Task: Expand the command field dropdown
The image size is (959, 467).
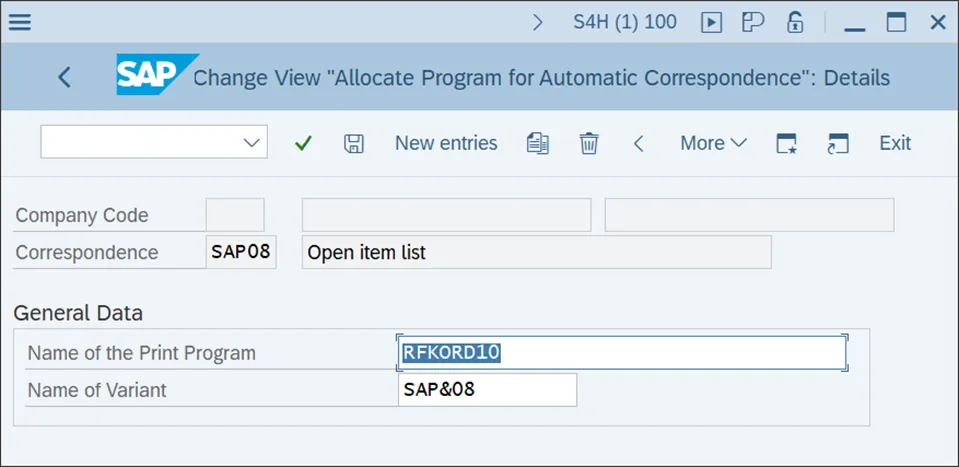Action: click(252, 143)
